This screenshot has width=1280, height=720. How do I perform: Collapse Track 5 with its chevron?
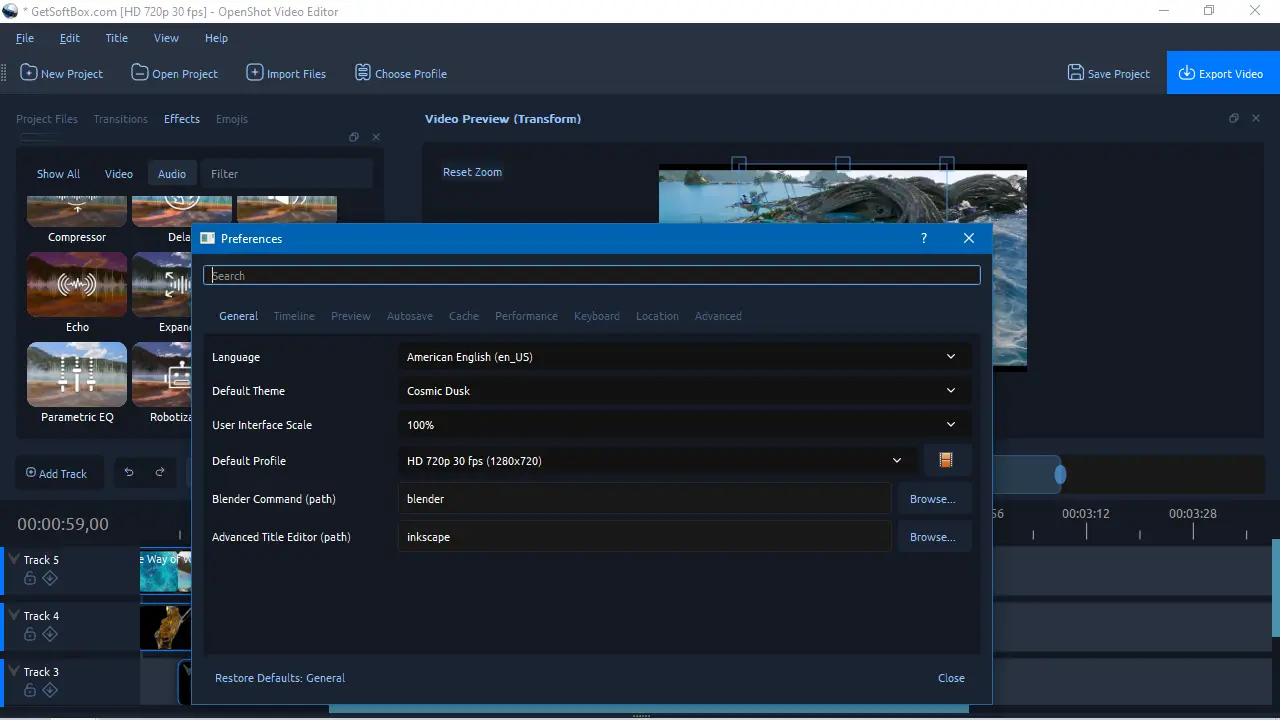(14, 560)
